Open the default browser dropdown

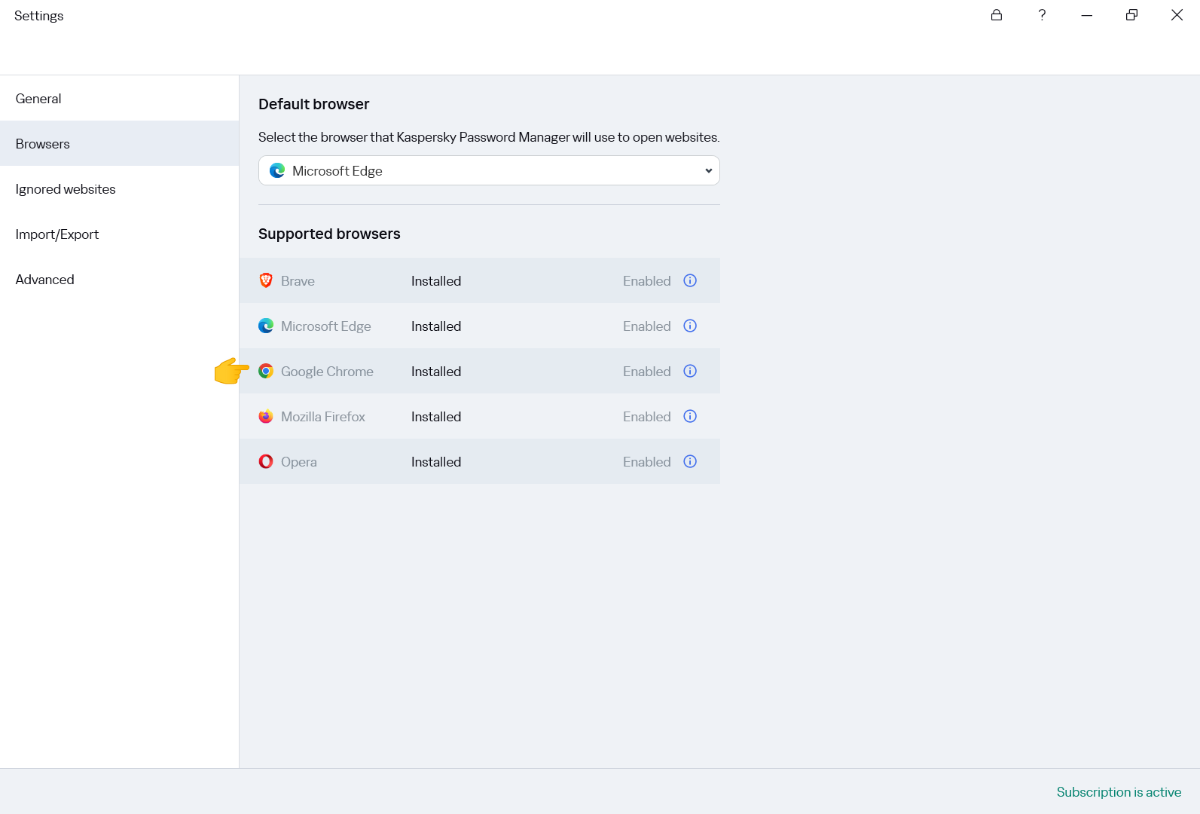pyautogui.click(x=489, y=171)
